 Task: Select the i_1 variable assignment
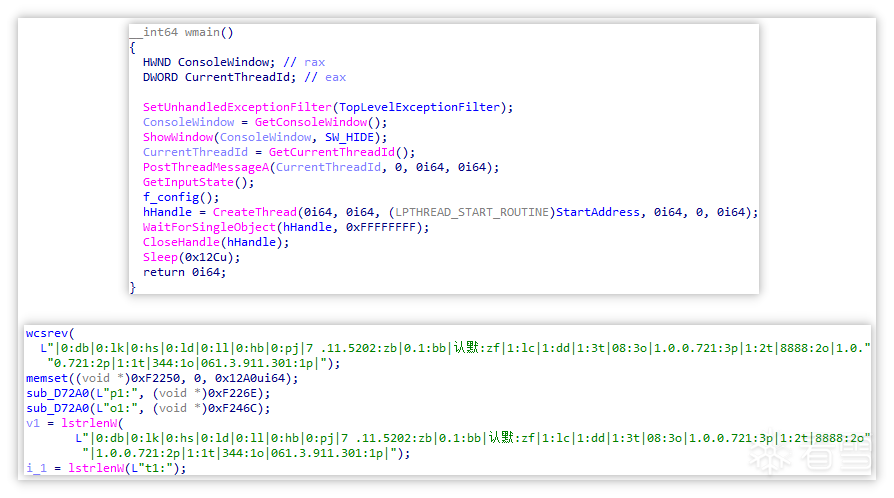click(x=36, y=468)
